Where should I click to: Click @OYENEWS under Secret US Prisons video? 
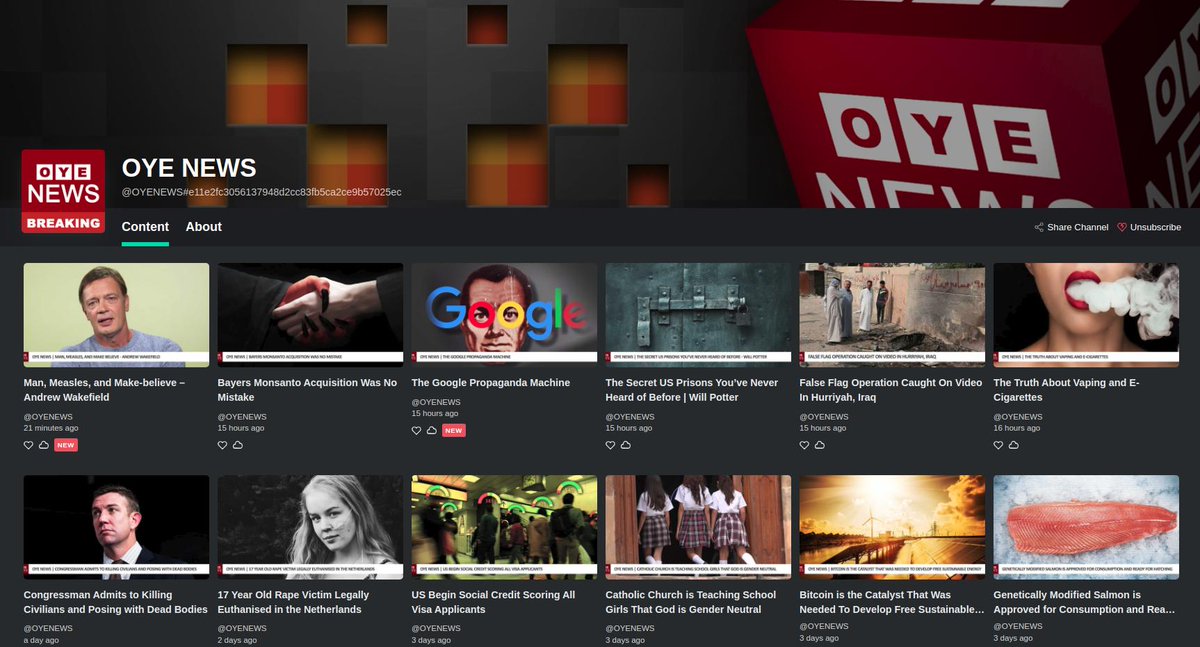pyautogui.click(x=630, y=417)
